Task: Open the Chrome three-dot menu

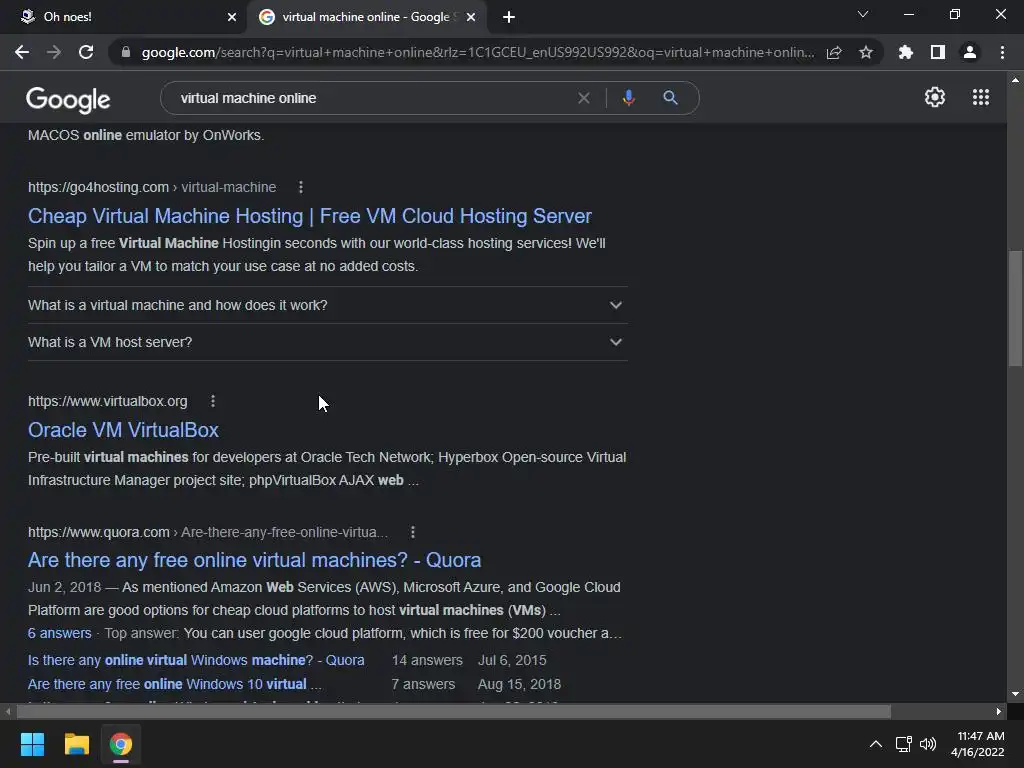Action: click(1002, 52)
